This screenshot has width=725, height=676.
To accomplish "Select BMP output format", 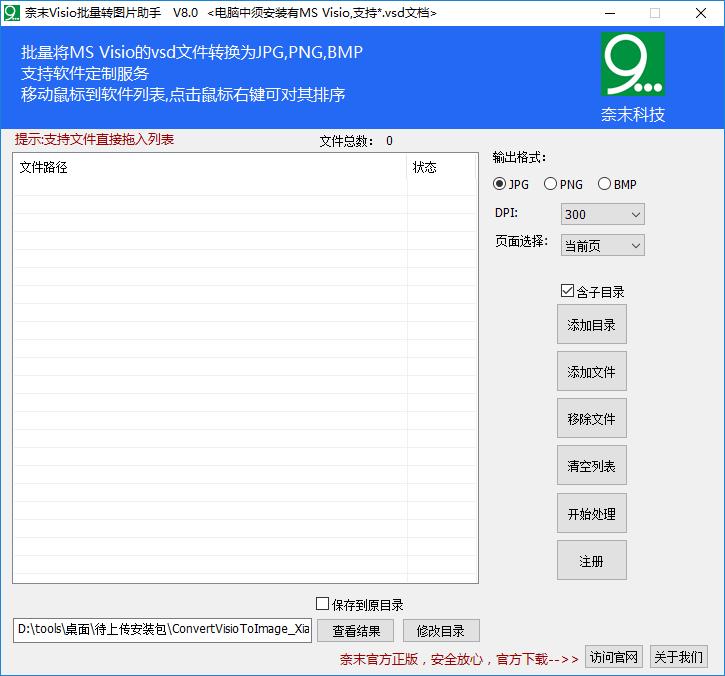I will 604,184.
